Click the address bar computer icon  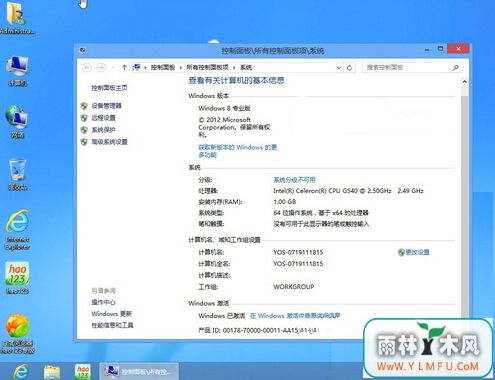tap(136, 68)
